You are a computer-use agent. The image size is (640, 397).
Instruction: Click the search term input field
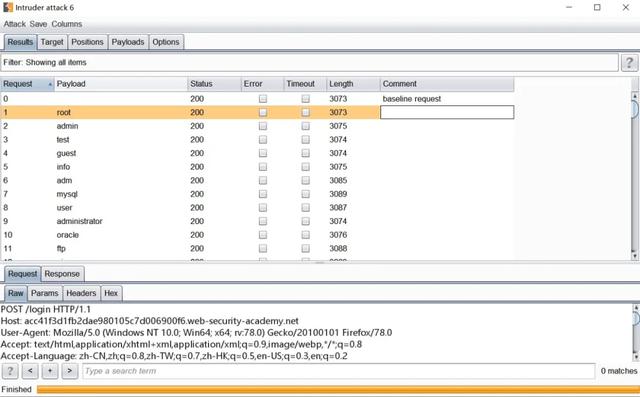point(338,371)
